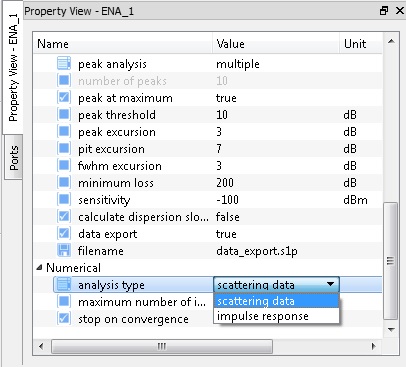
Task: Toggle the peak at maximum checkbox
Action: [64, 97]
